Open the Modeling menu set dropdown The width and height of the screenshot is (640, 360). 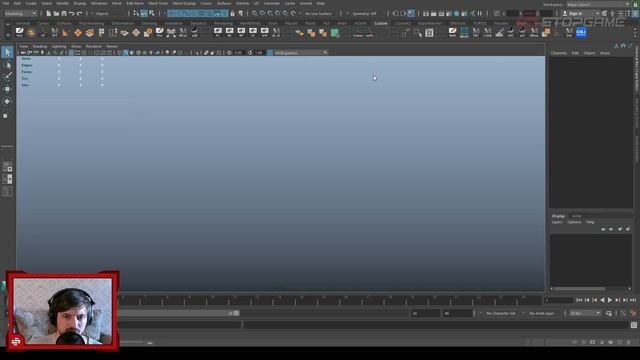click(20, 13)
